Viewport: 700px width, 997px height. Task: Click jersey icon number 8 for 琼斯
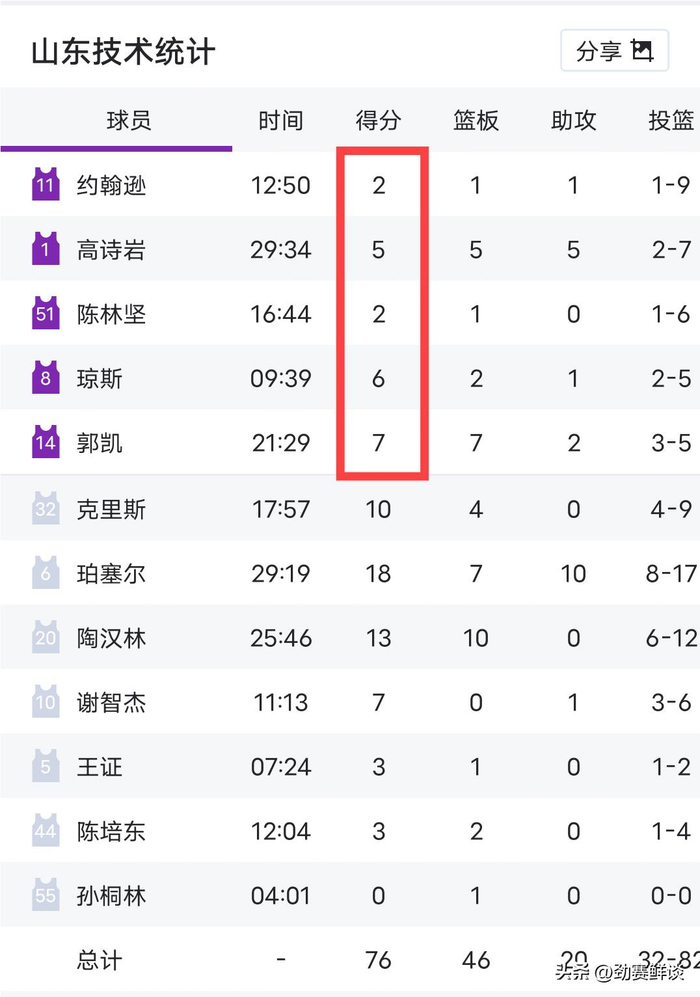44,378
